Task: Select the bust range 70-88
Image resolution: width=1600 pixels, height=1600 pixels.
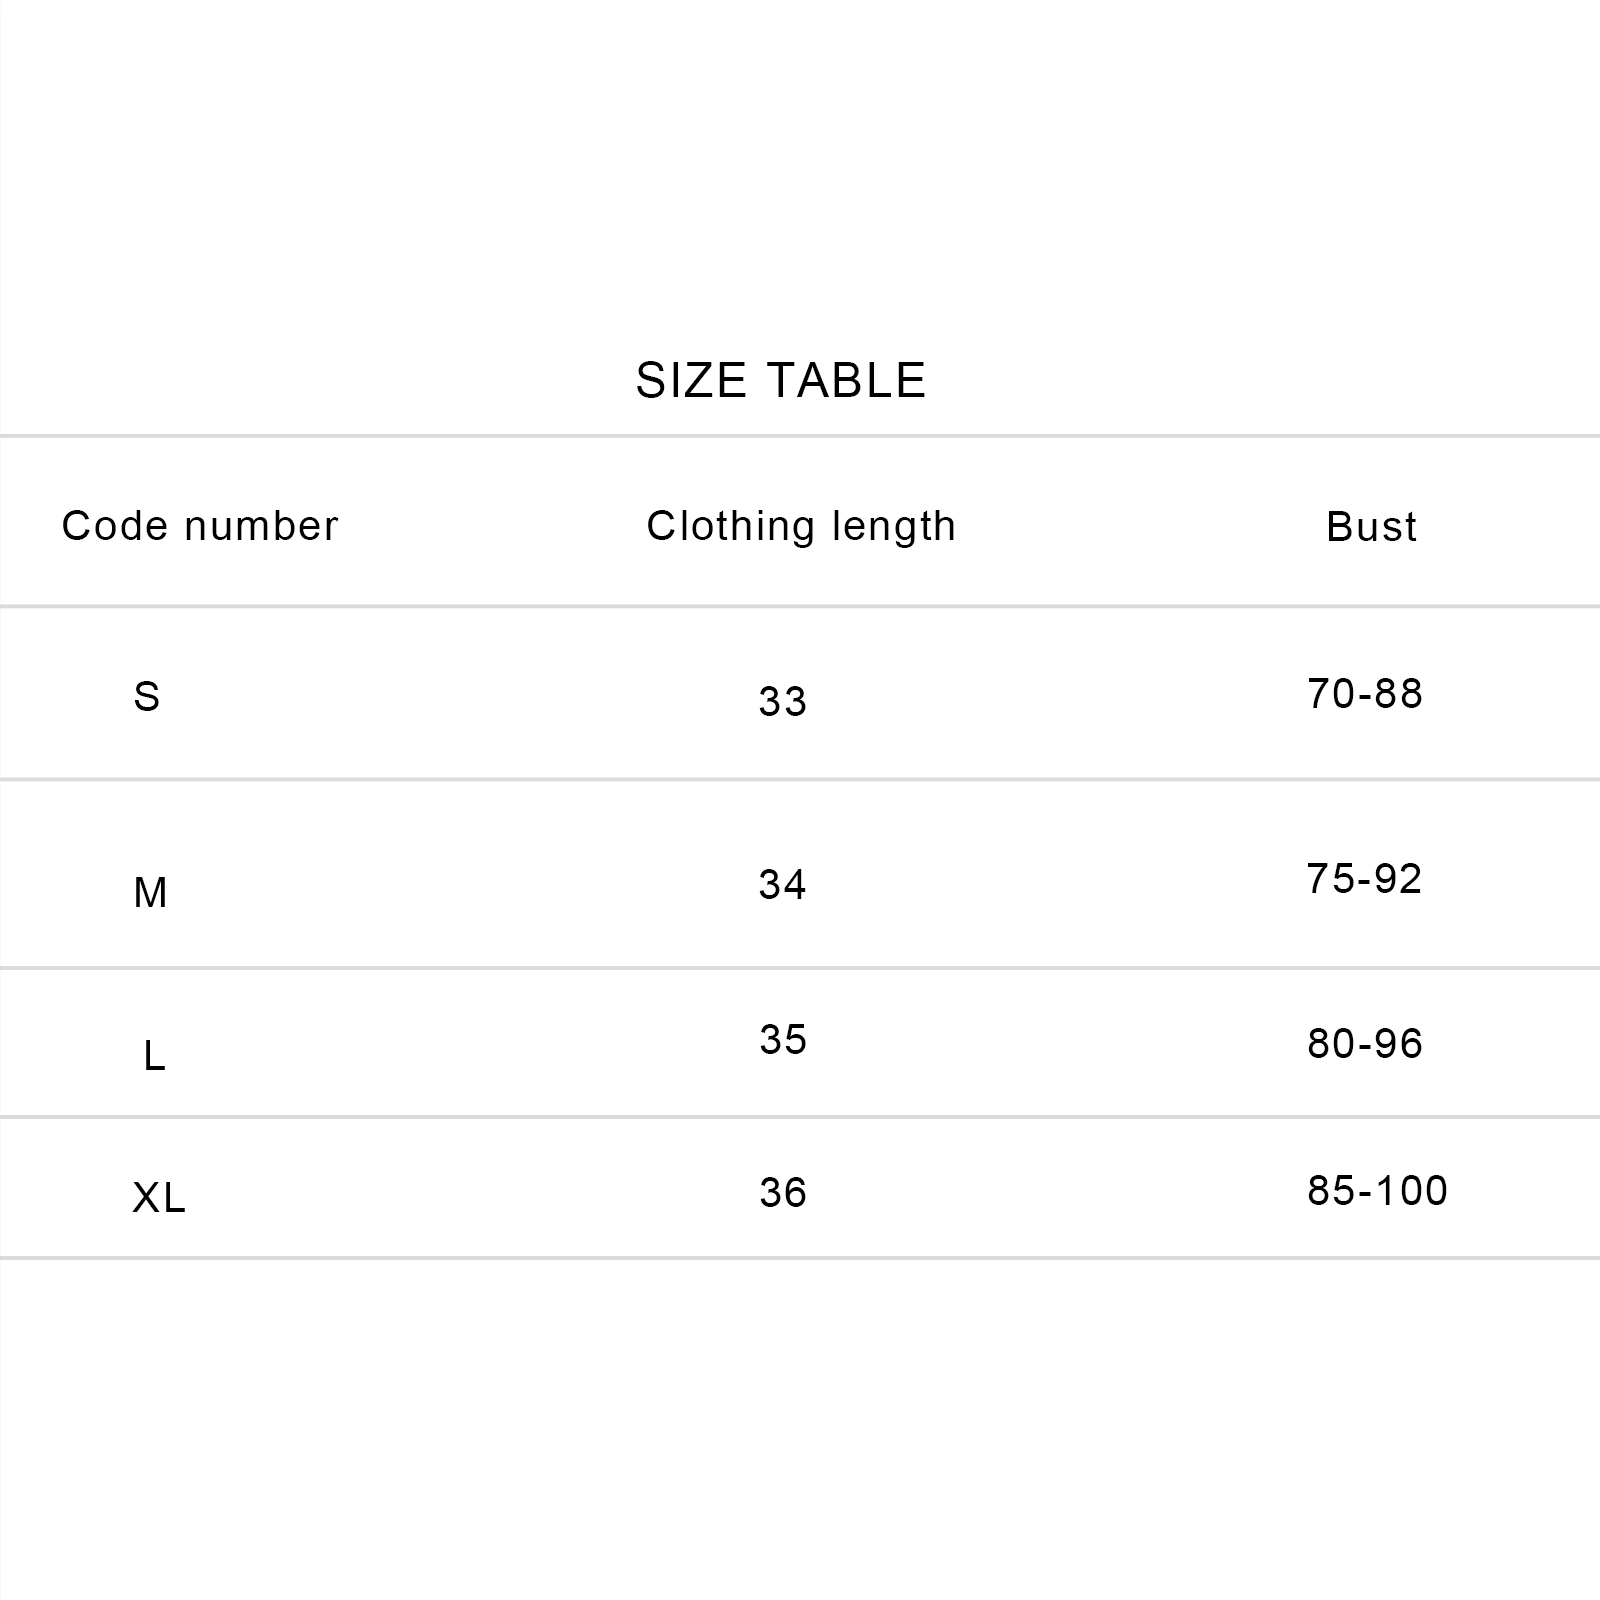Action: coord(1365,694)
